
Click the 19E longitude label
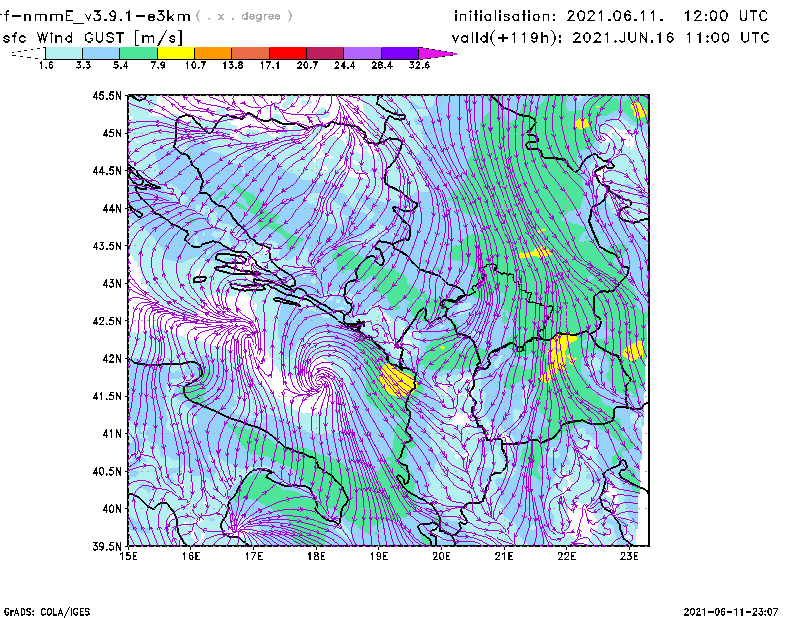(379, 556)
